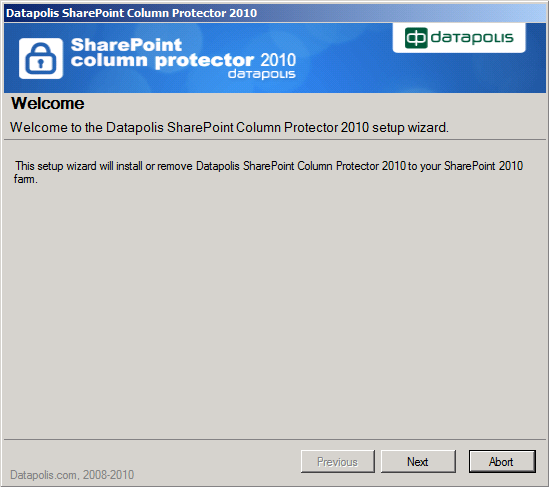This screenshot has height=487, width=549.
Task: Click the padlock icon in banner
Action: [x=41, y=58]
